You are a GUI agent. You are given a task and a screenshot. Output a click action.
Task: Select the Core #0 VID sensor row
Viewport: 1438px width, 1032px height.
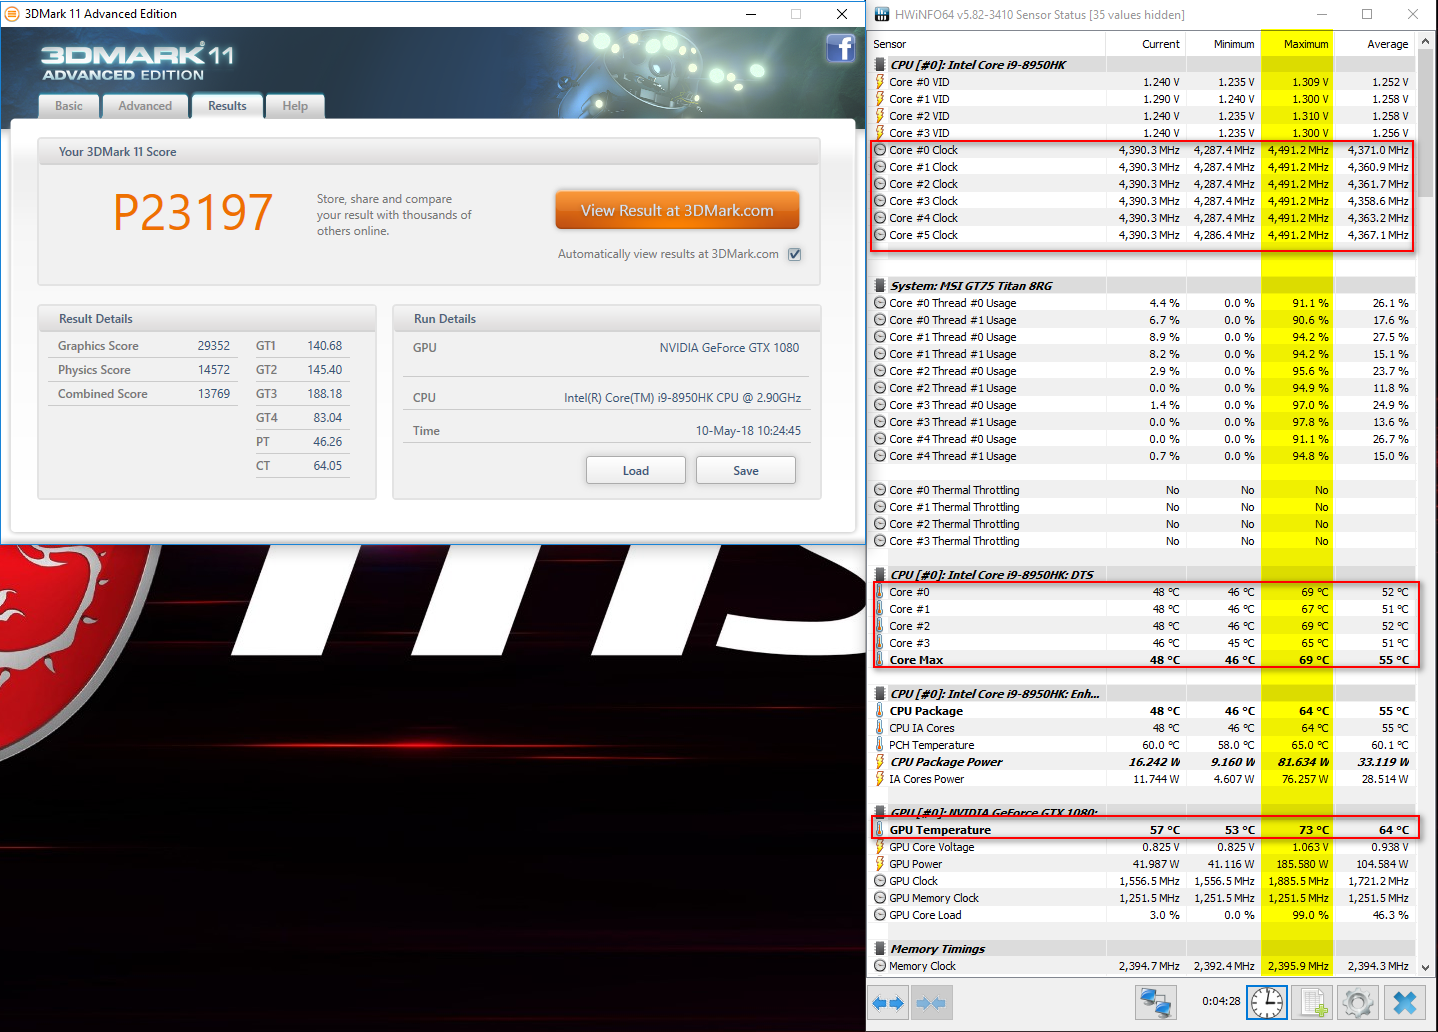click(x=1141, y=82)
